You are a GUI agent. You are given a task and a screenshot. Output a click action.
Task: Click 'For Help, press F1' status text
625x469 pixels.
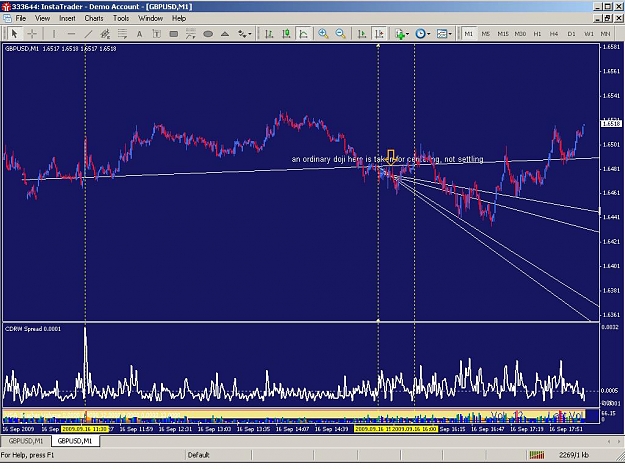(27, 455)
